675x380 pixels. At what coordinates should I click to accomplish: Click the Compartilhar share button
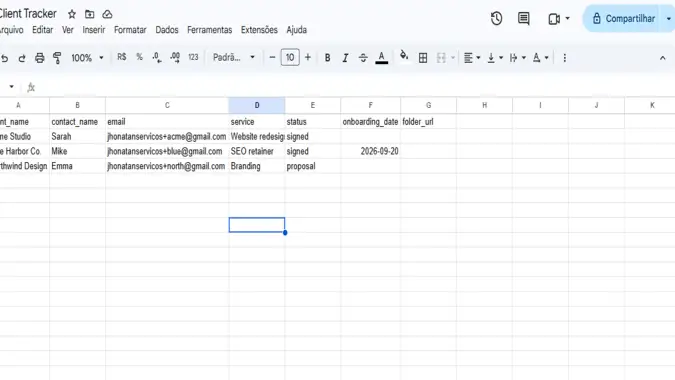pos(624,19)
